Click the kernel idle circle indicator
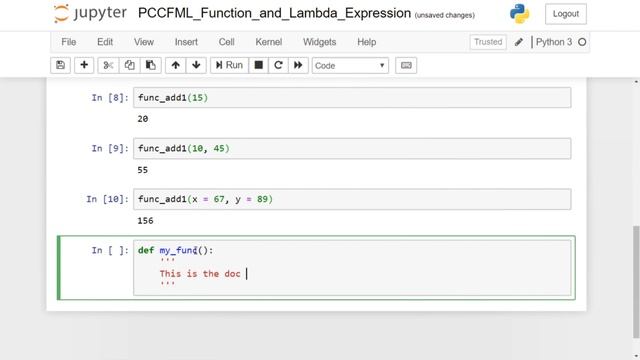This screenshot has height=360, width=640. click(x=582, y=42)
